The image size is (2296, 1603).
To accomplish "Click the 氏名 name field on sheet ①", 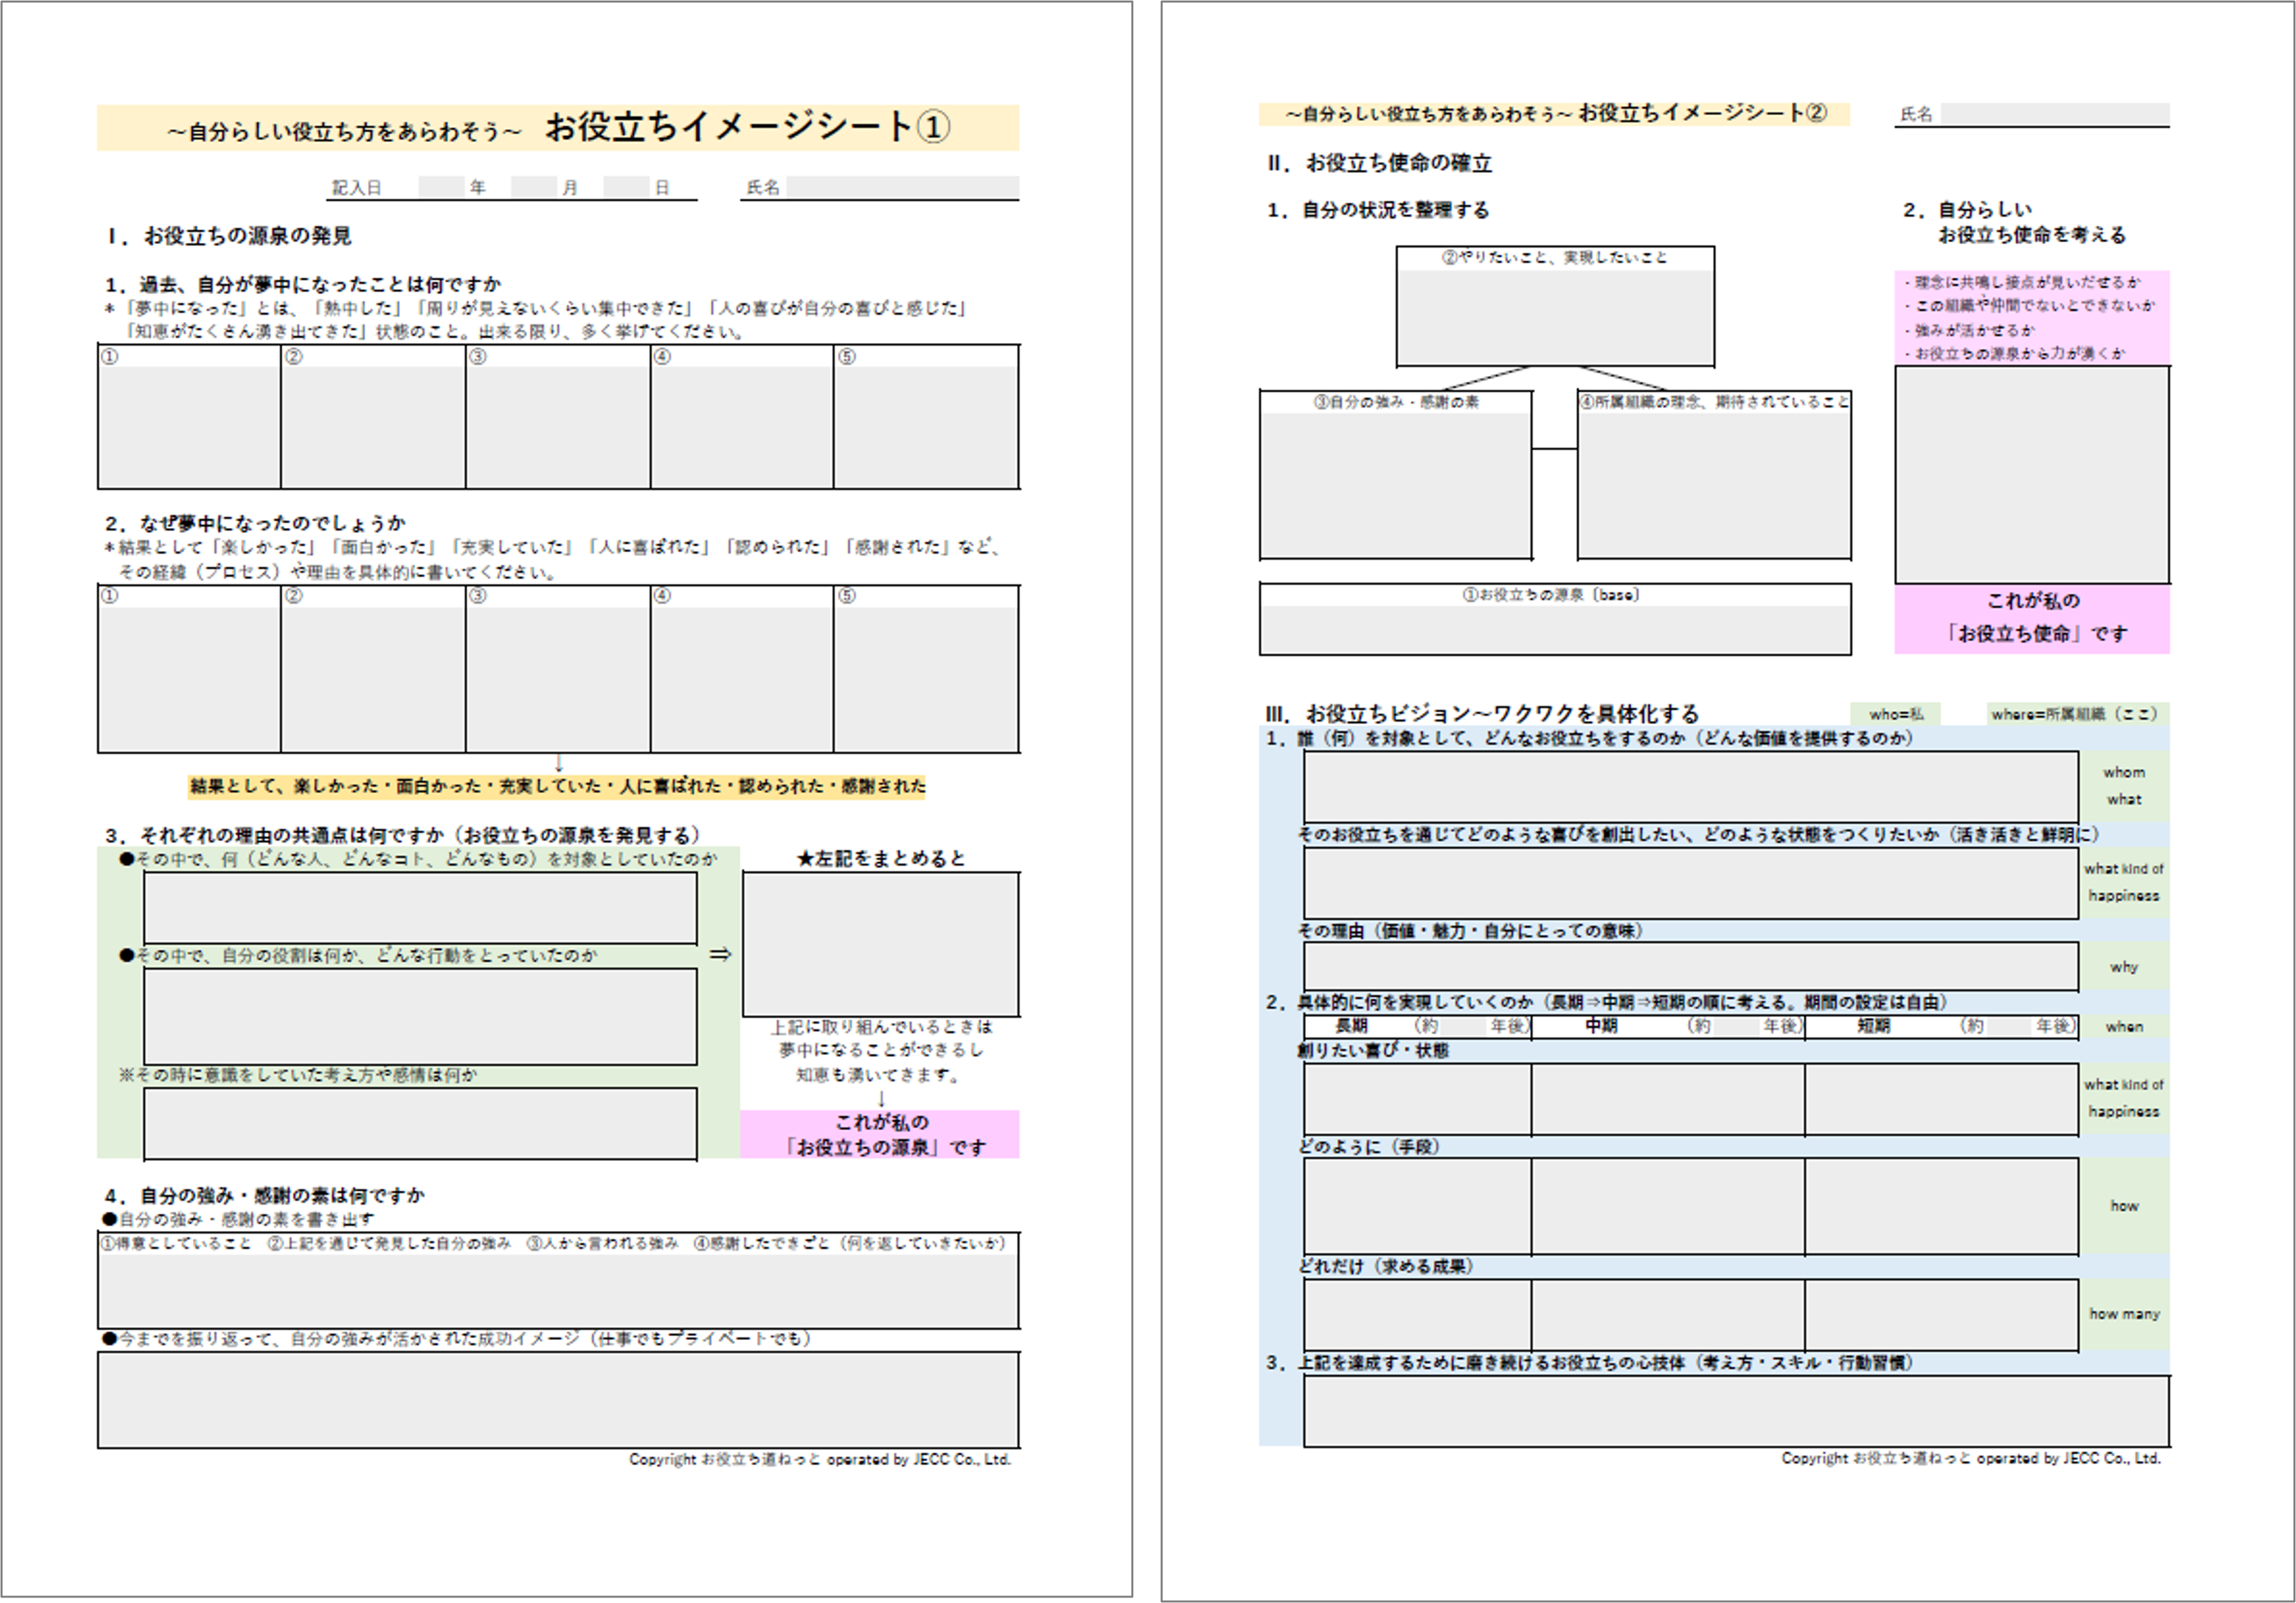I will click(x=902, y=187).
